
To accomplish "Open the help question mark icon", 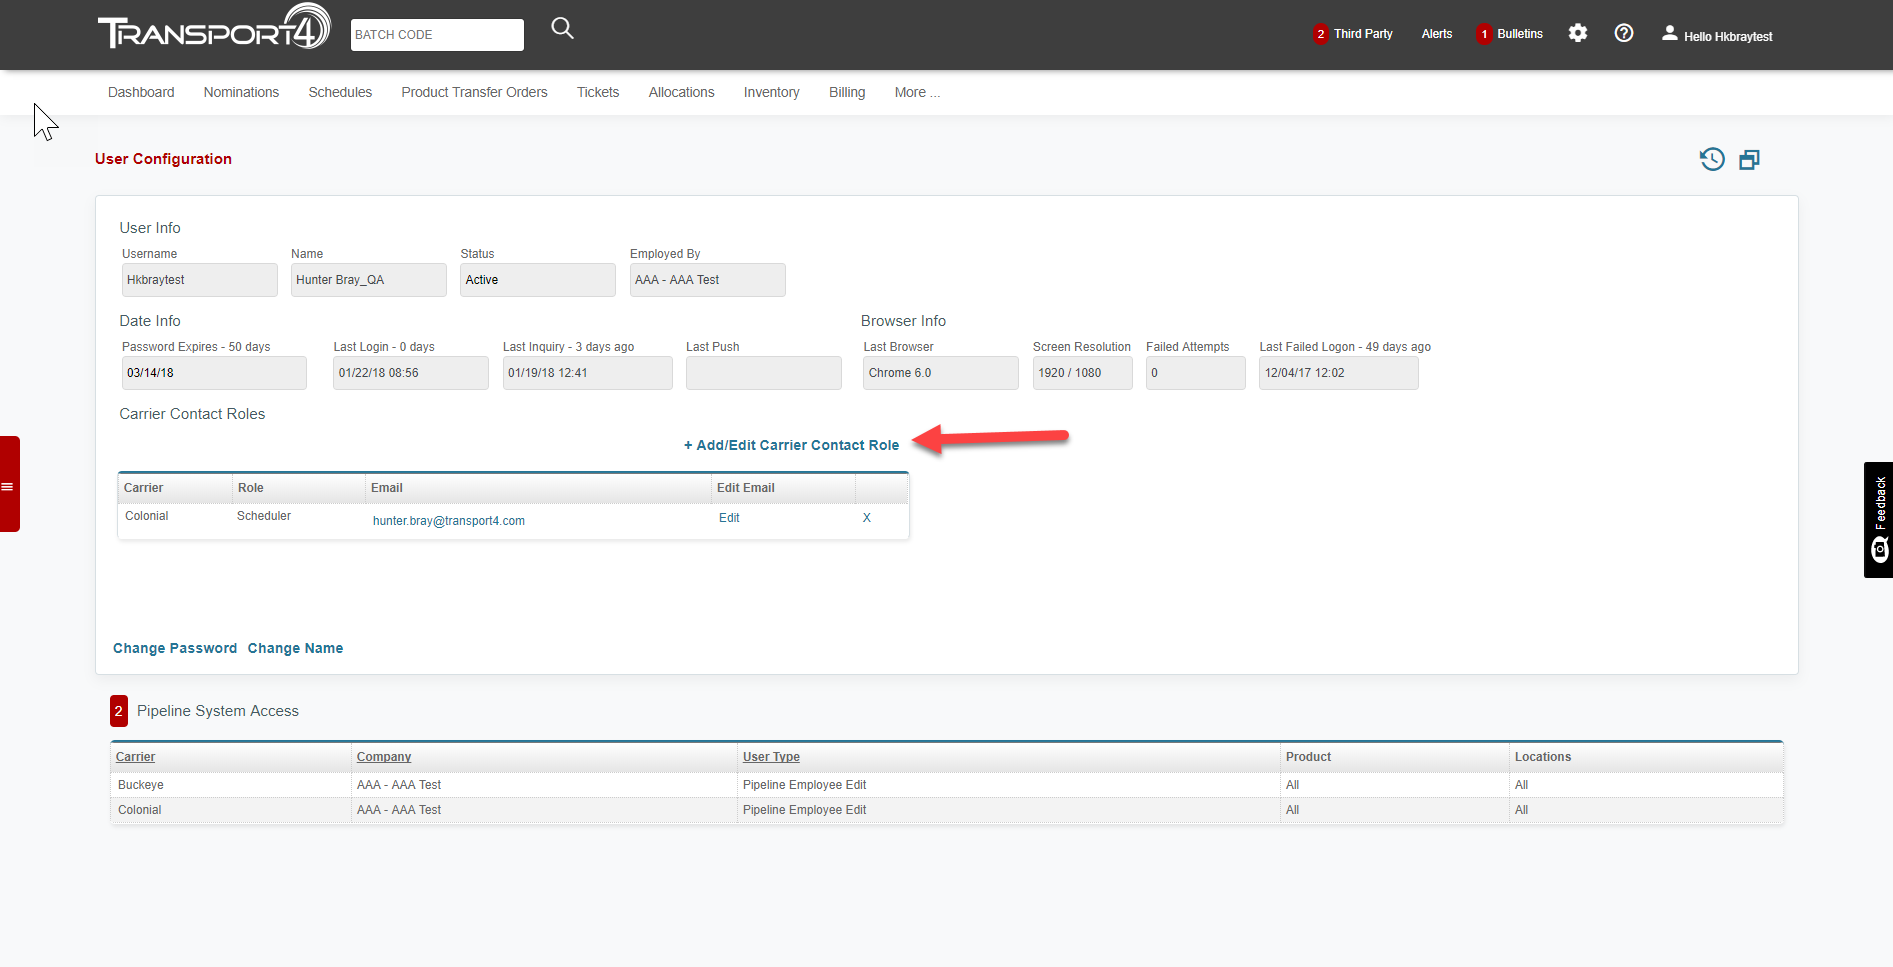I will [1623, 33].
